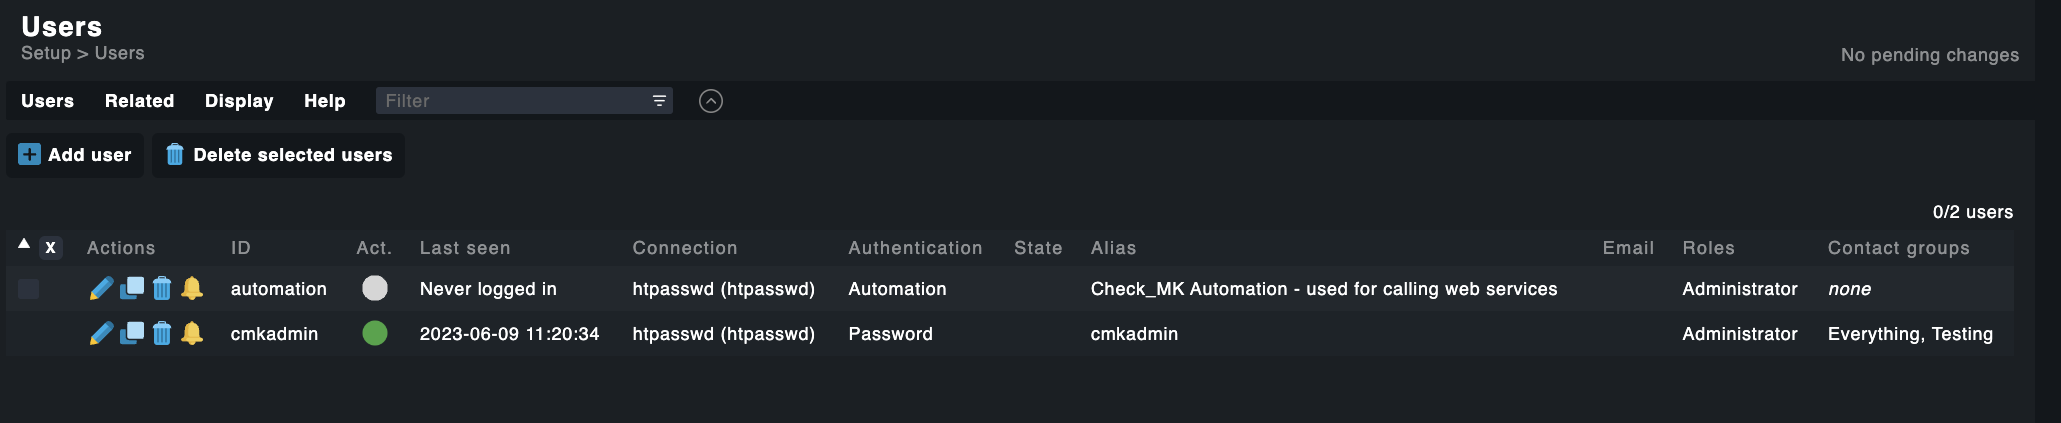Click the trash icon for cmkadmin
2061x423 pixels.
[162, 334]
